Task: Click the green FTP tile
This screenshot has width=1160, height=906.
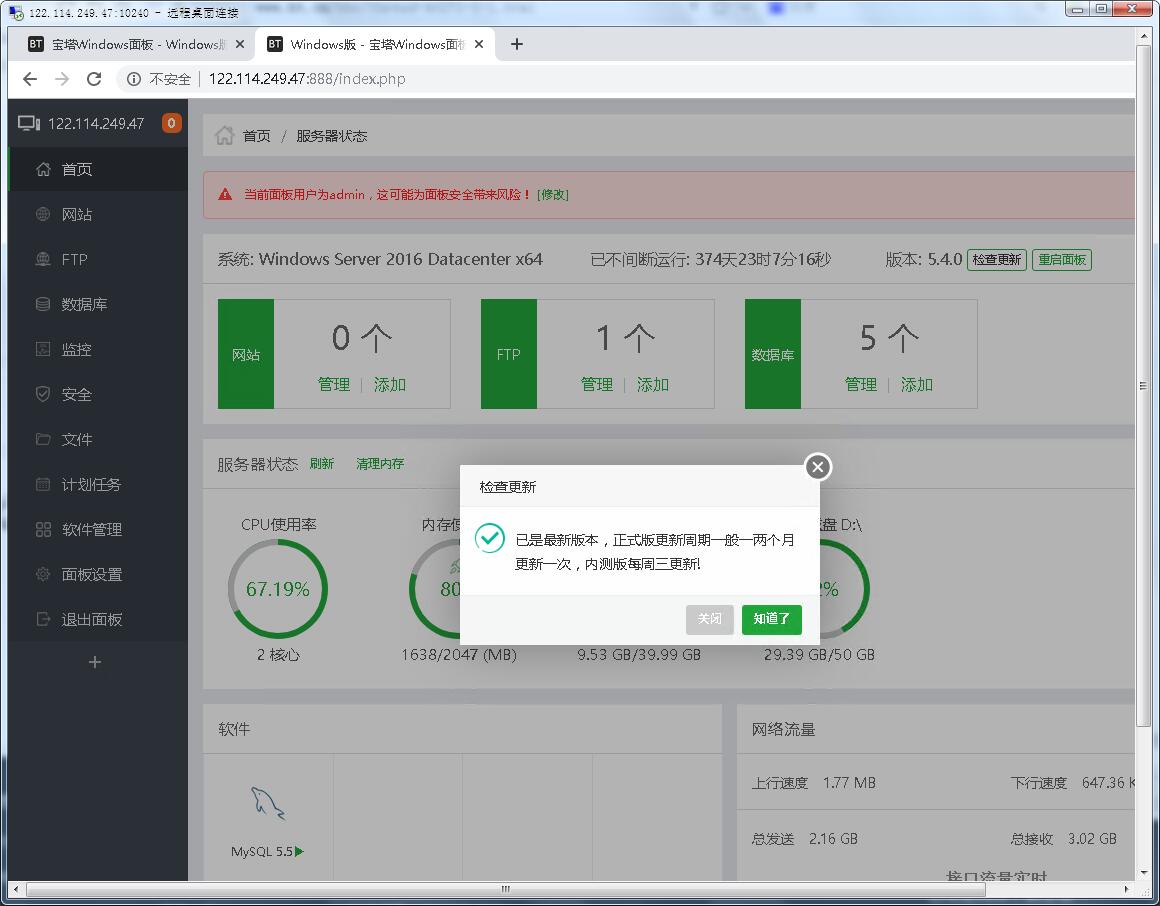Action: coord(509,354)
